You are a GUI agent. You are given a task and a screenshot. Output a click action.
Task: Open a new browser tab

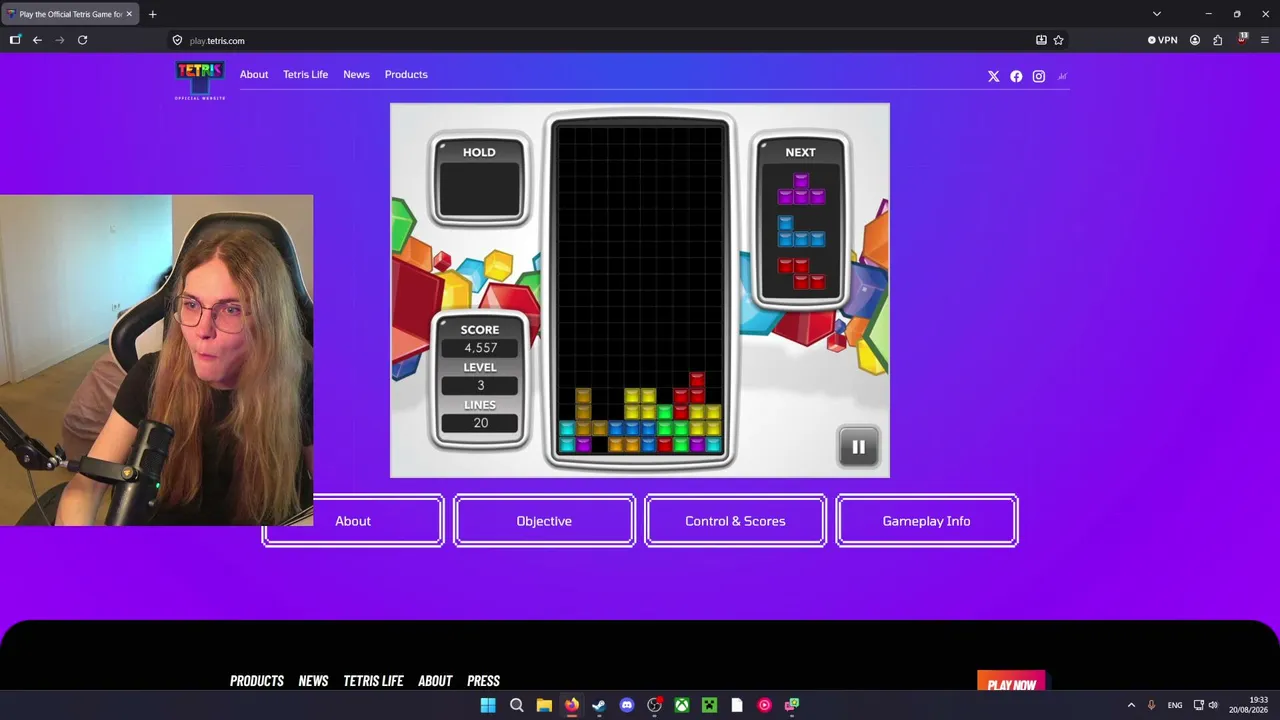(x=152, y=14)
